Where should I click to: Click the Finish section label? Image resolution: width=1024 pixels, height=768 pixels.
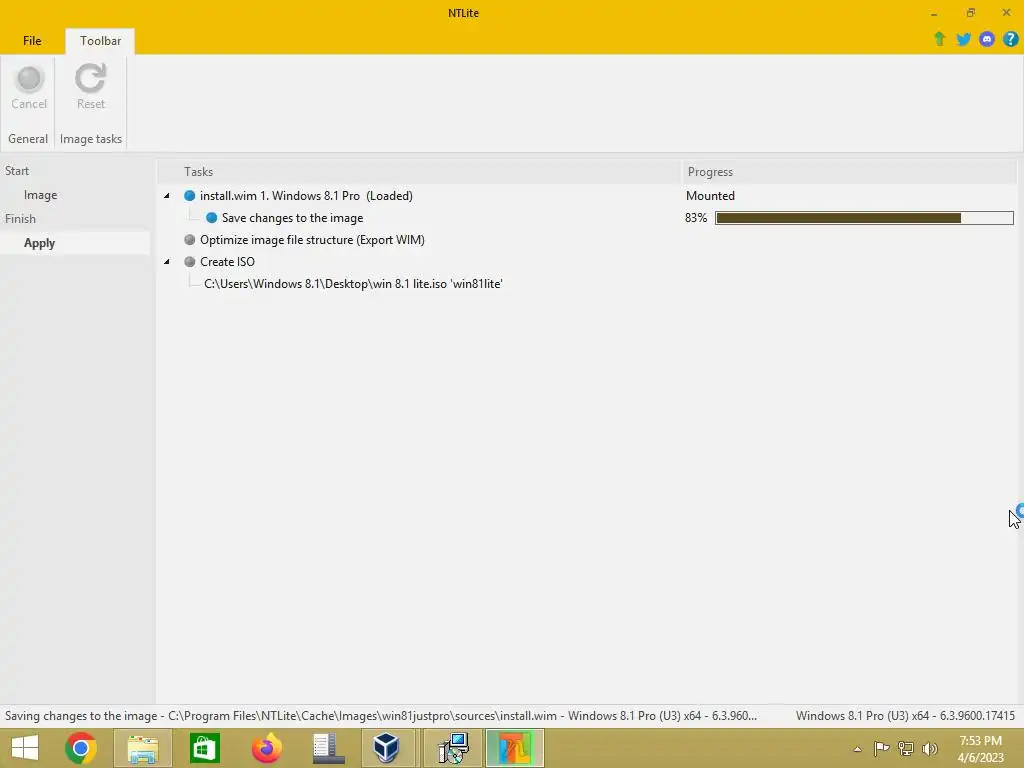coord(20,219)
